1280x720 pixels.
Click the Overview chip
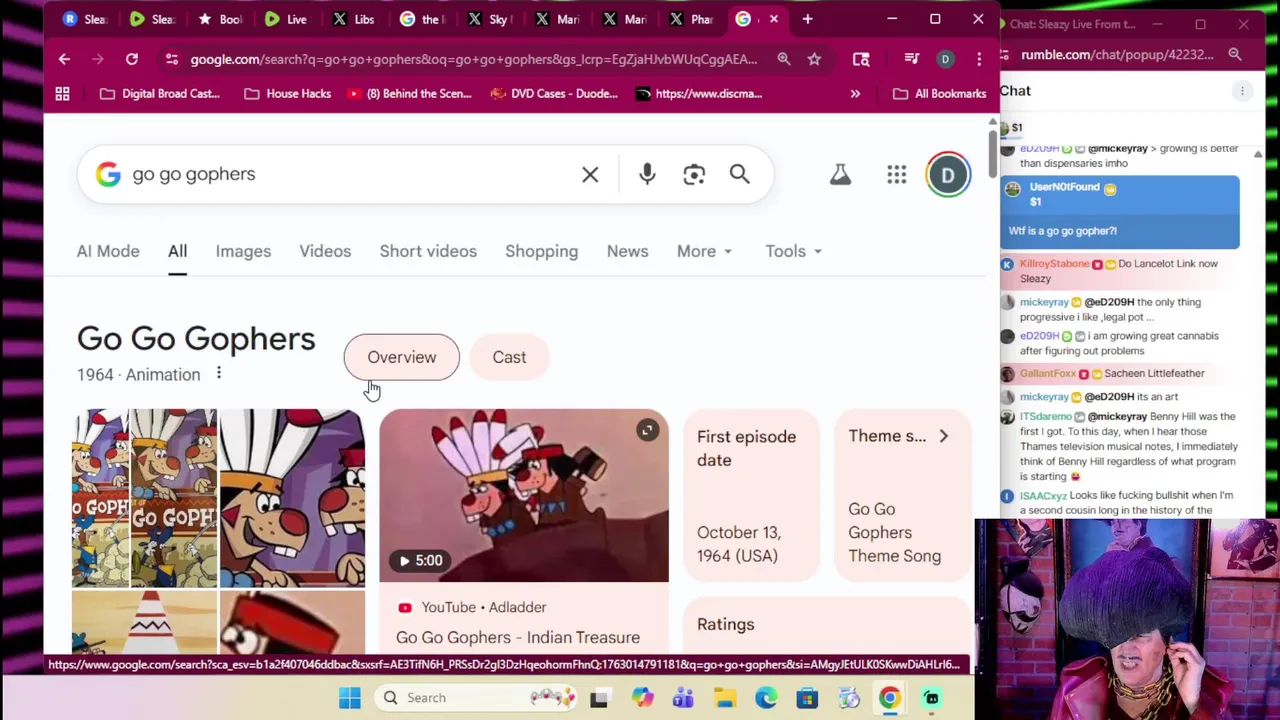tap(401, 357)
